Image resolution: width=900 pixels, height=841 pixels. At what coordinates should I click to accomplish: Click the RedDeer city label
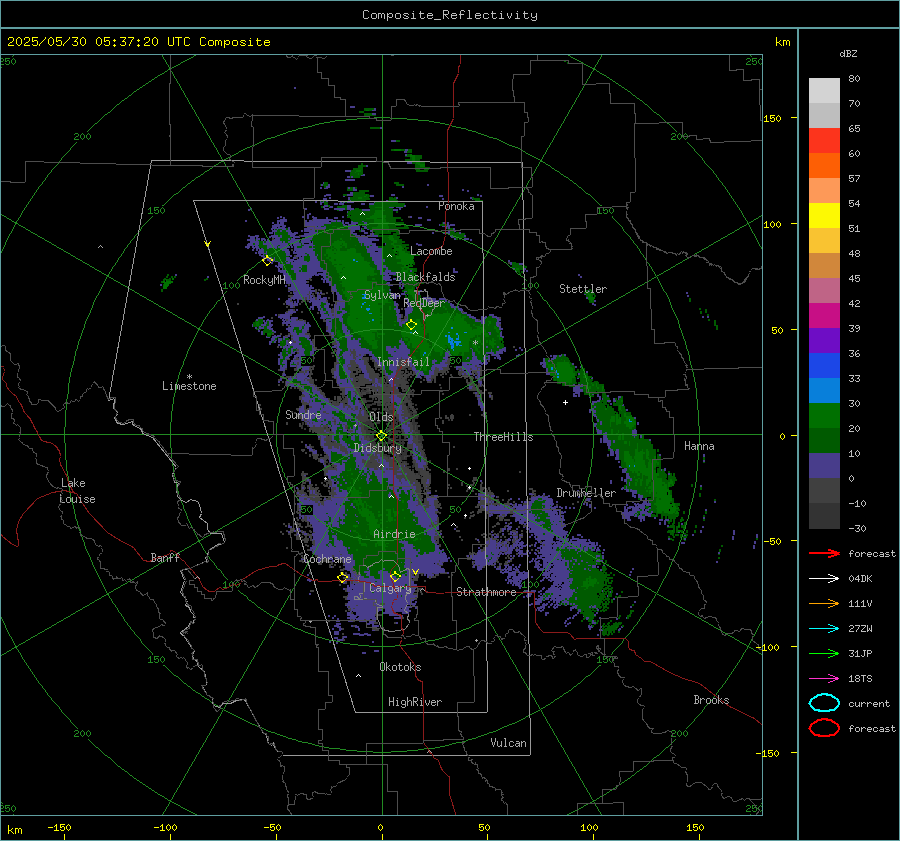click(x=424, y=303)
